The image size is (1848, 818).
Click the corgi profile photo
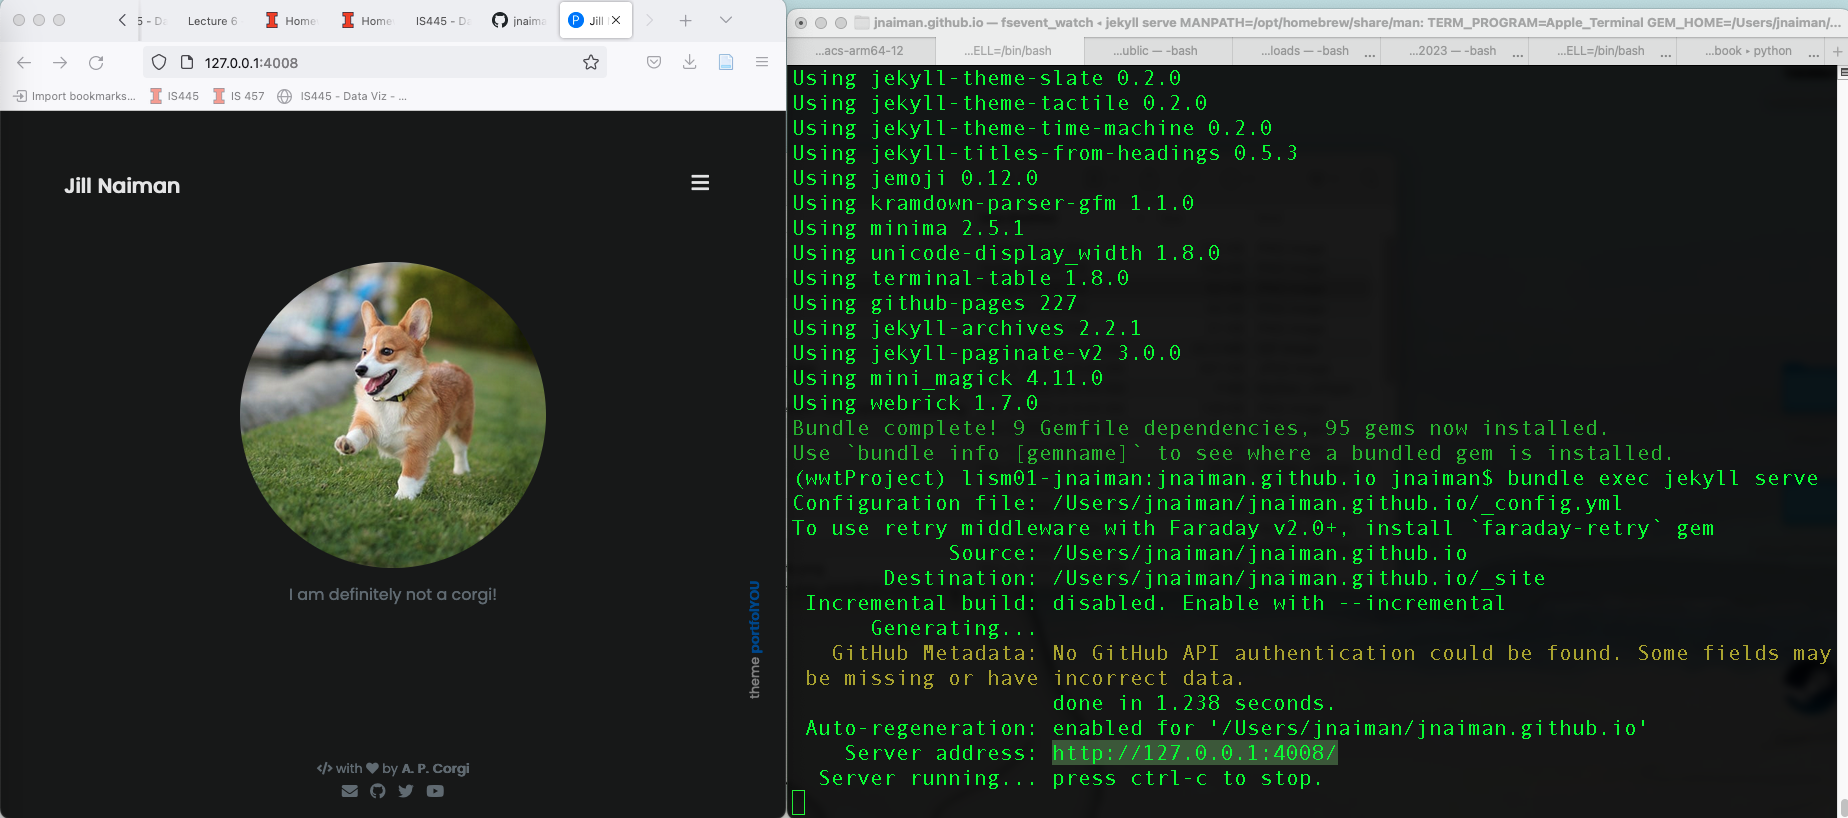click(x=393, y=415)
